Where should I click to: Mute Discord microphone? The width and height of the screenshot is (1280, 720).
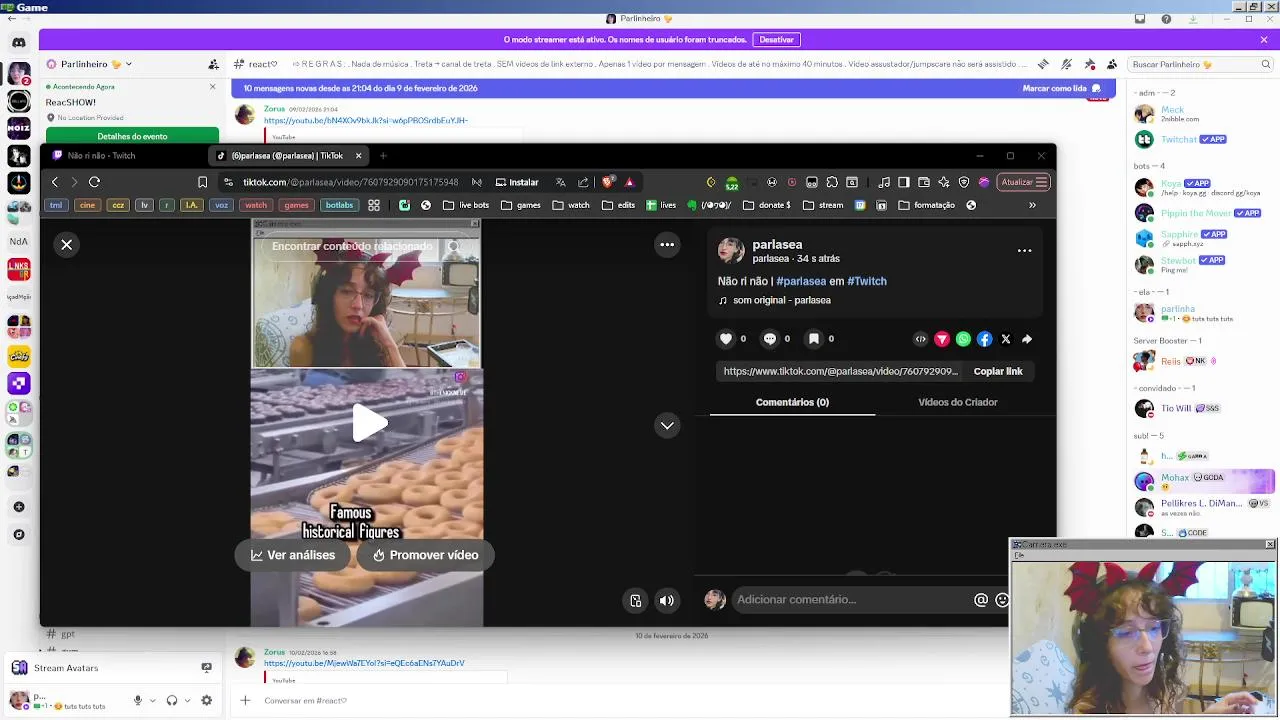(x=139, y=701)
